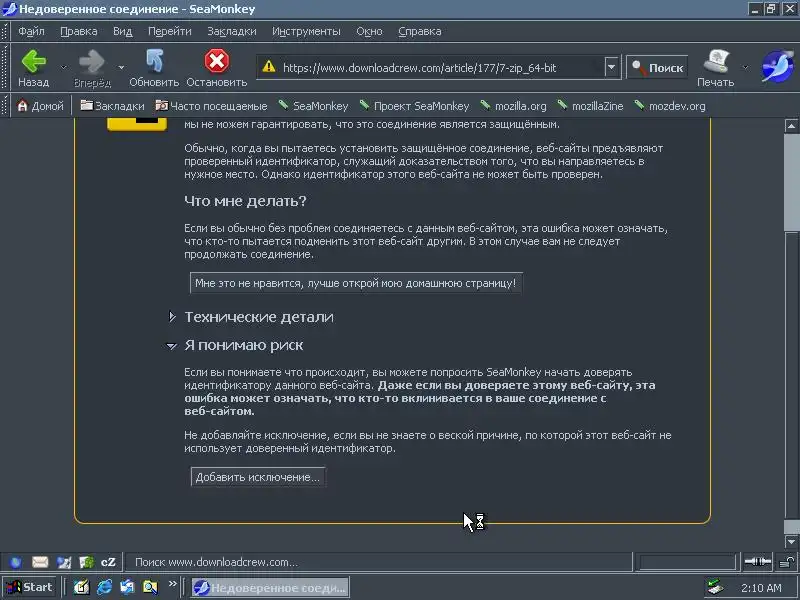Click the vertical scrollbar thumb

coord(791,182)
